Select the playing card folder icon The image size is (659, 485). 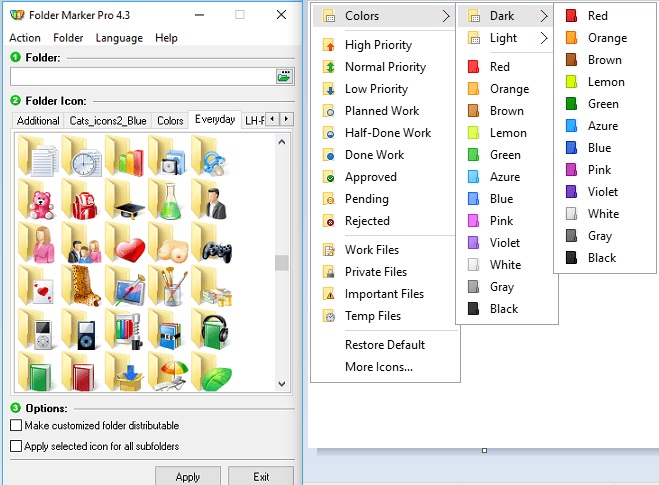coord(38,287)
